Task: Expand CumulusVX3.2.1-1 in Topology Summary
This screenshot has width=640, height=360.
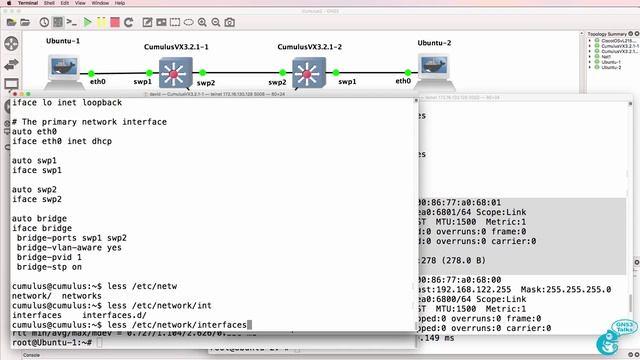Action: [x=589, y=46]
